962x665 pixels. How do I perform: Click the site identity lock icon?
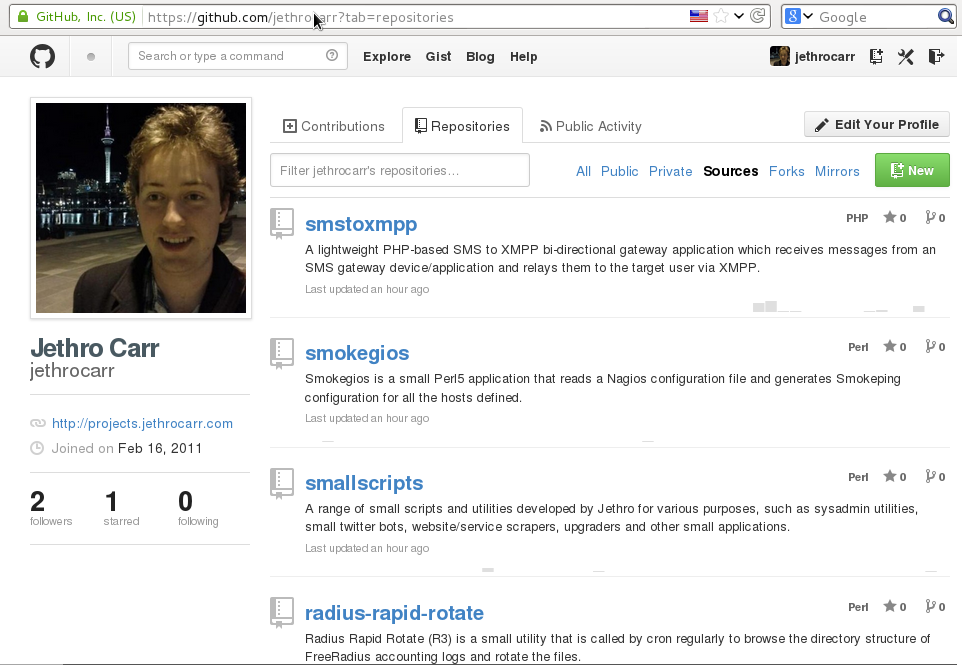click(x=23, y=17)
